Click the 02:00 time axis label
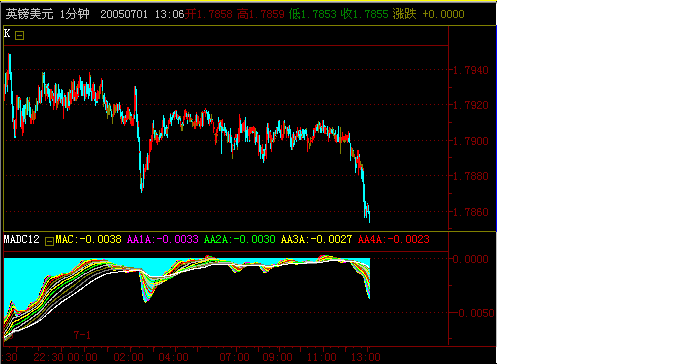Screen dimensions: 677x364 tap(128, 358)
